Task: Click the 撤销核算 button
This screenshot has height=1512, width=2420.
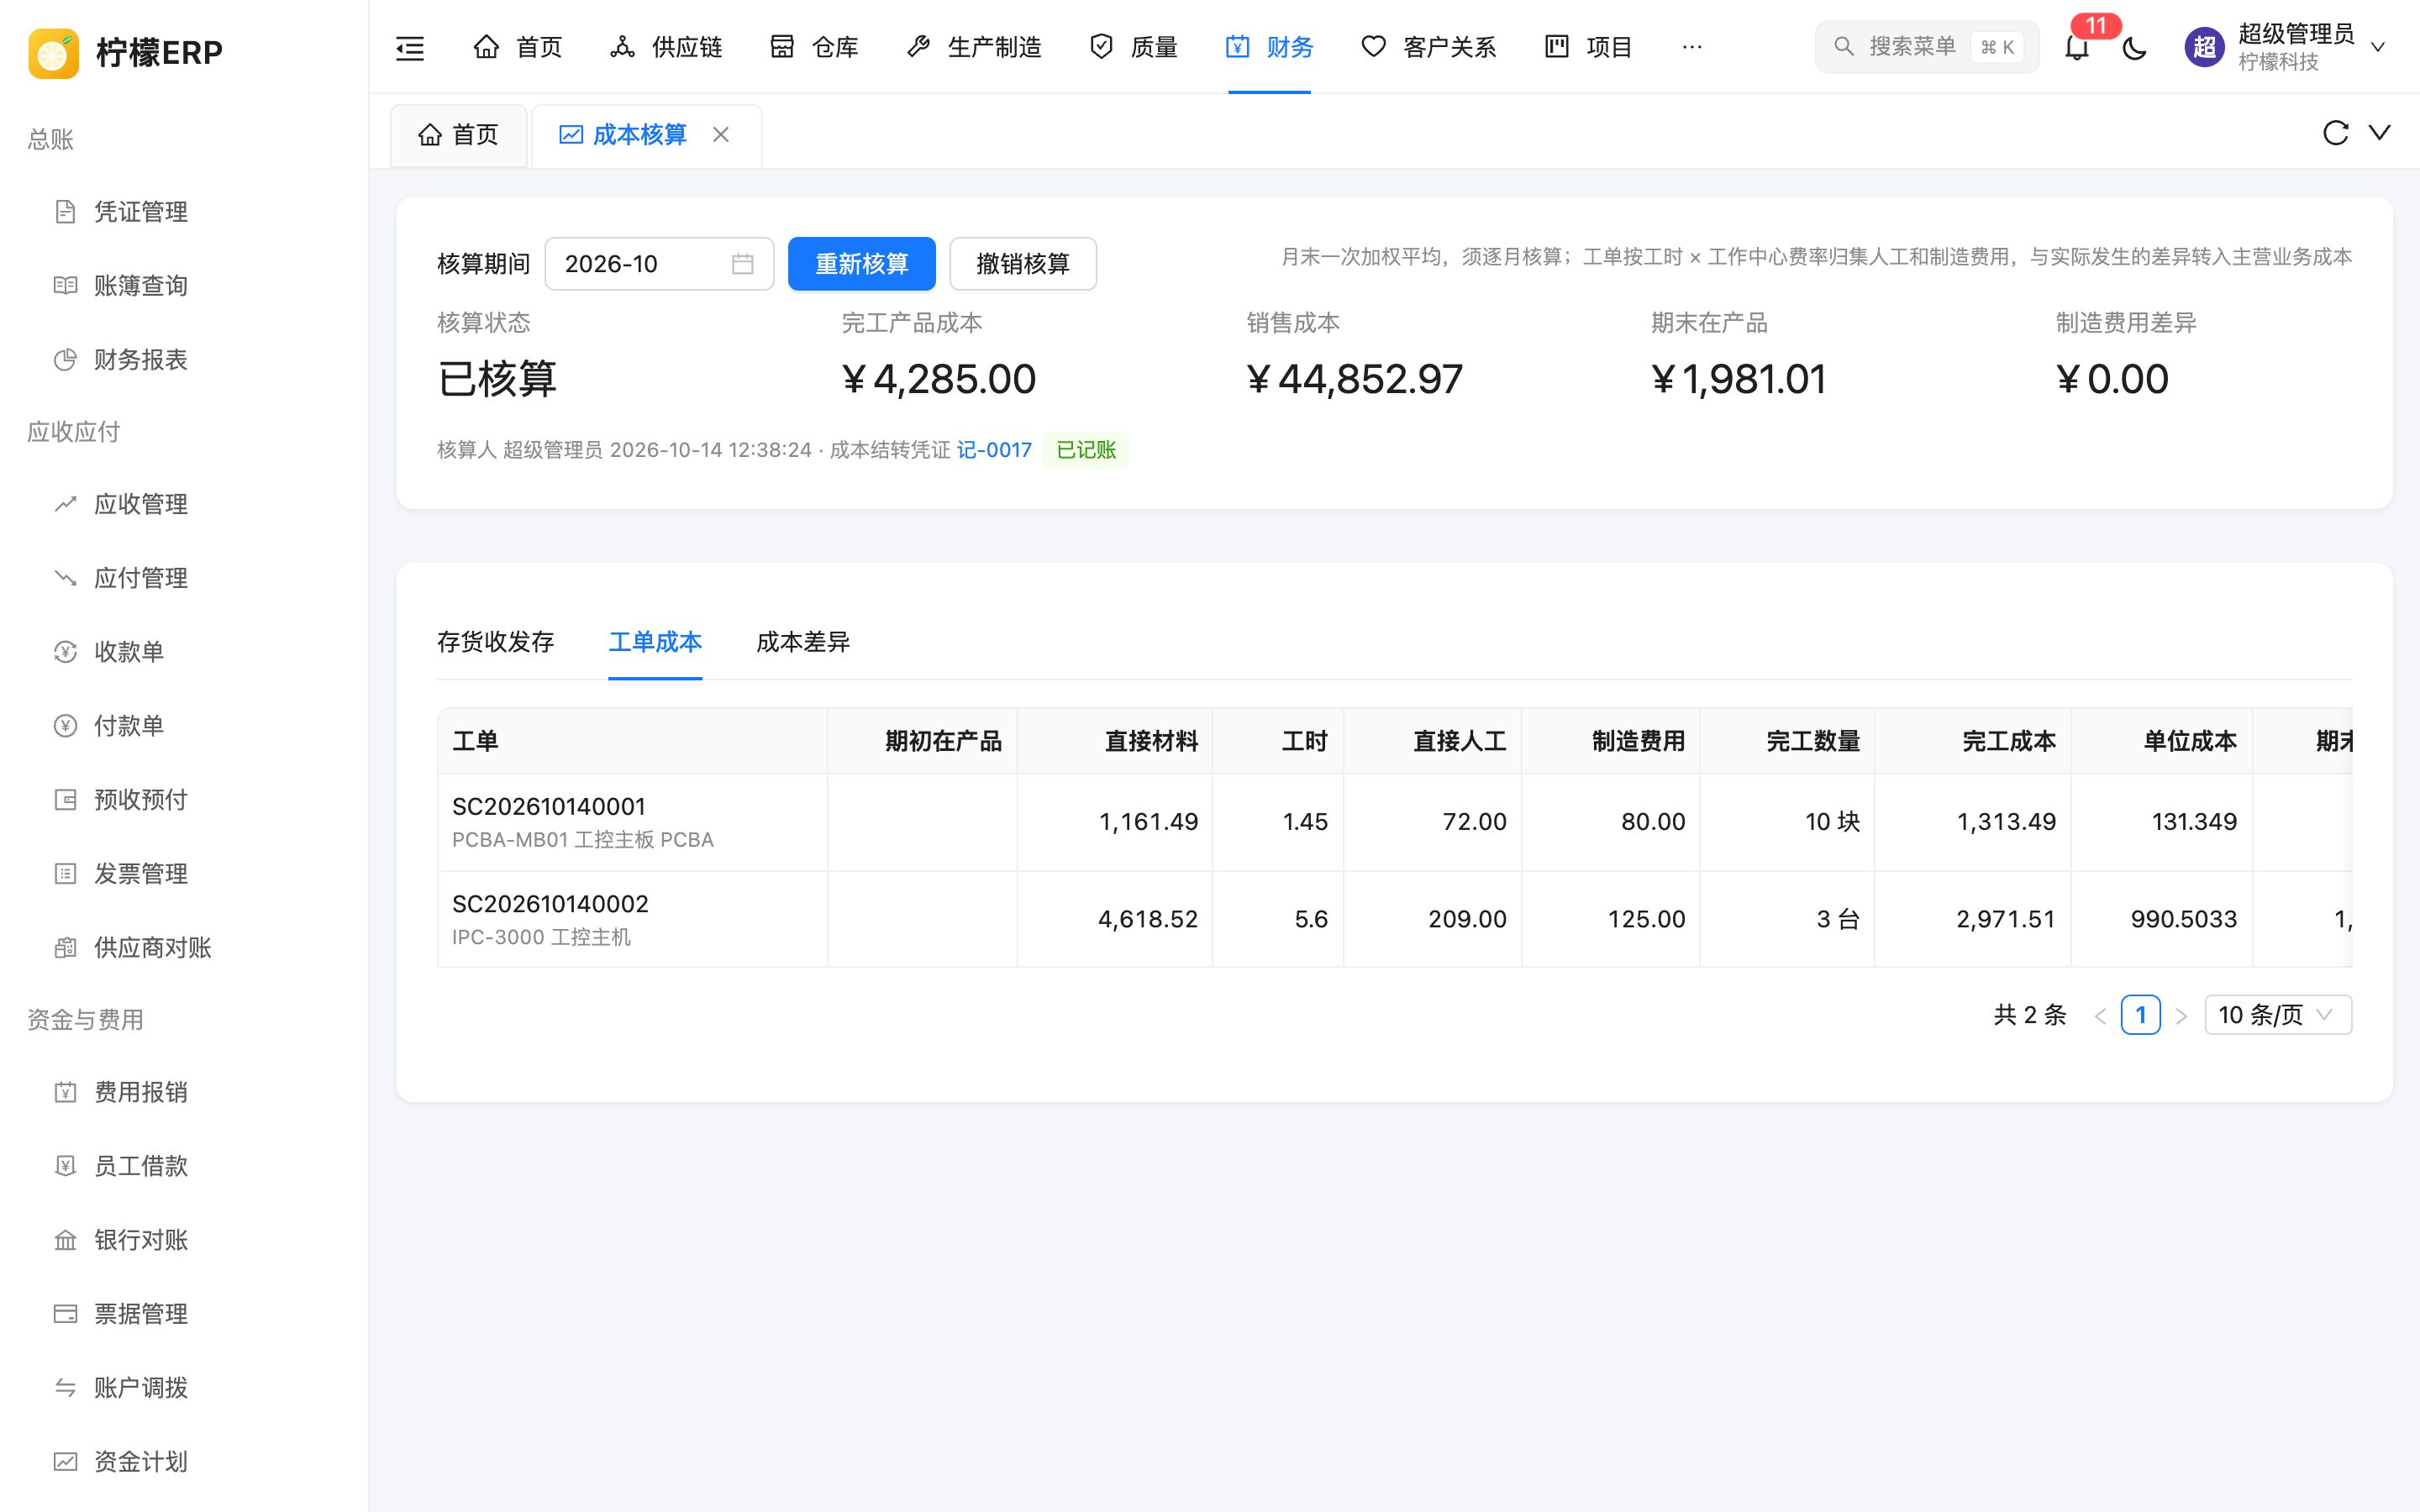Action: coord(1023,264)
